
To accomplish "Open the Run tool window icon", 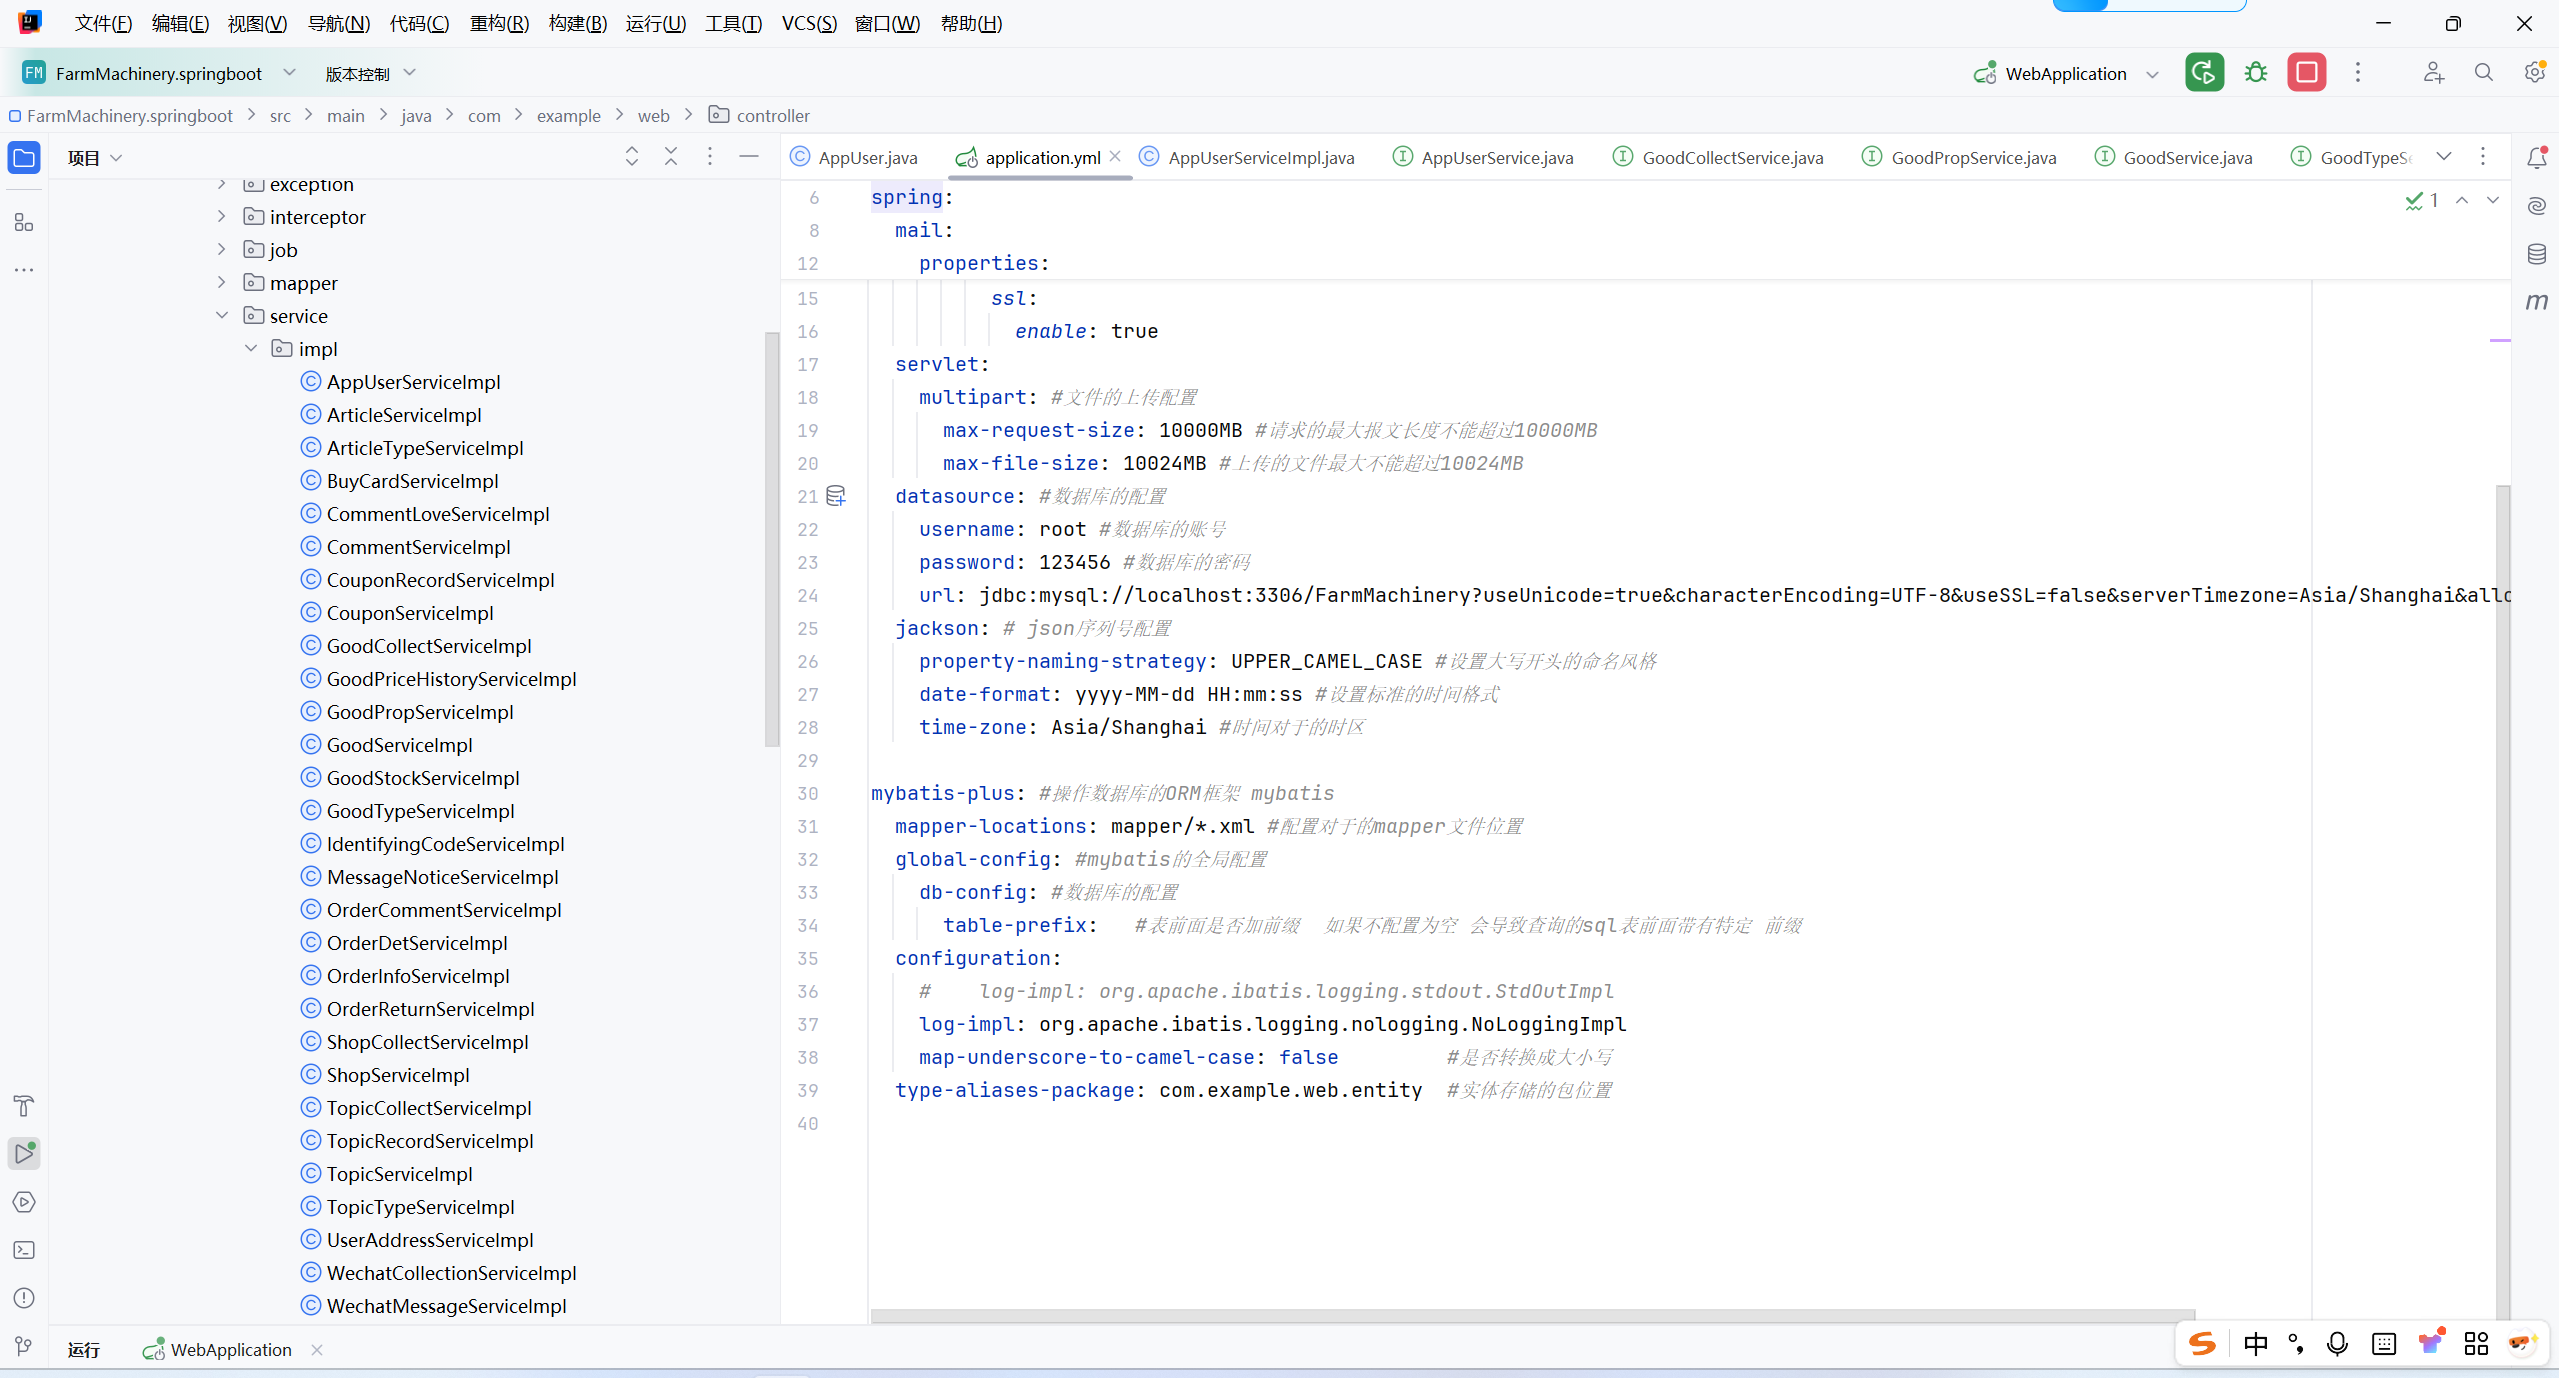I will click(24, 1153).
